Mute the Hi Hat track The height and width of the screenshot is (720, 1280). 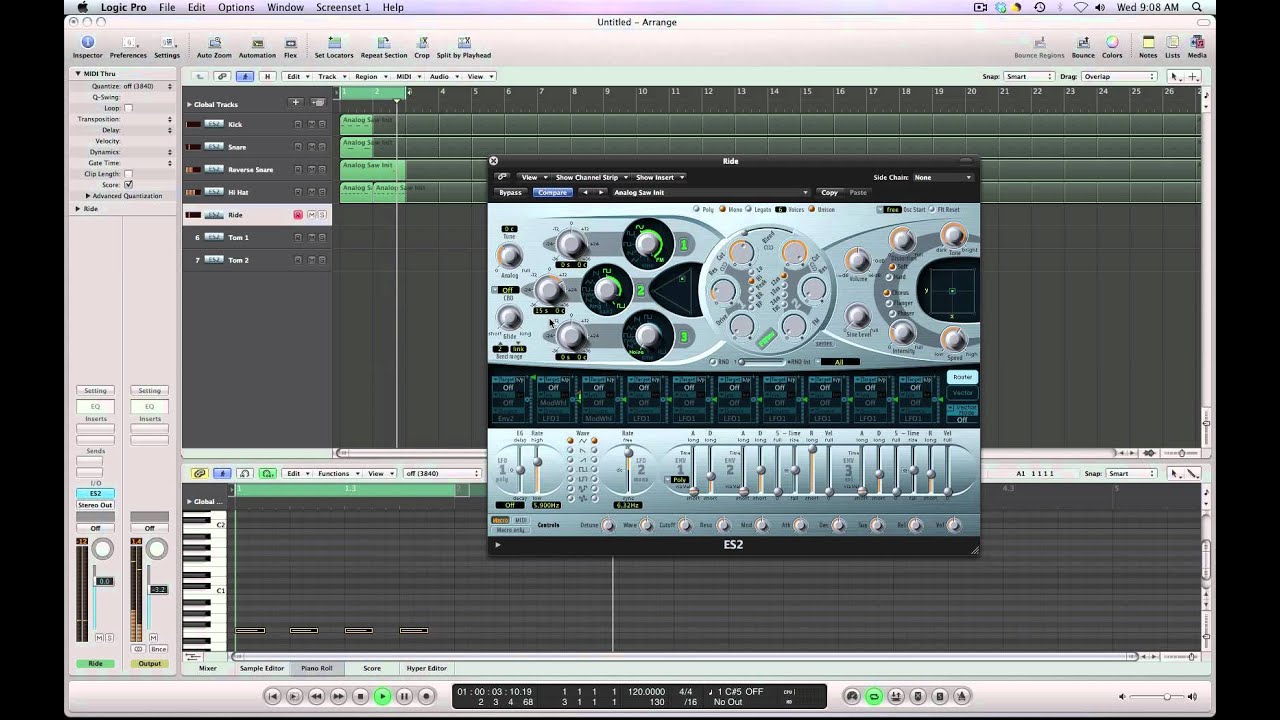point(311,192)
